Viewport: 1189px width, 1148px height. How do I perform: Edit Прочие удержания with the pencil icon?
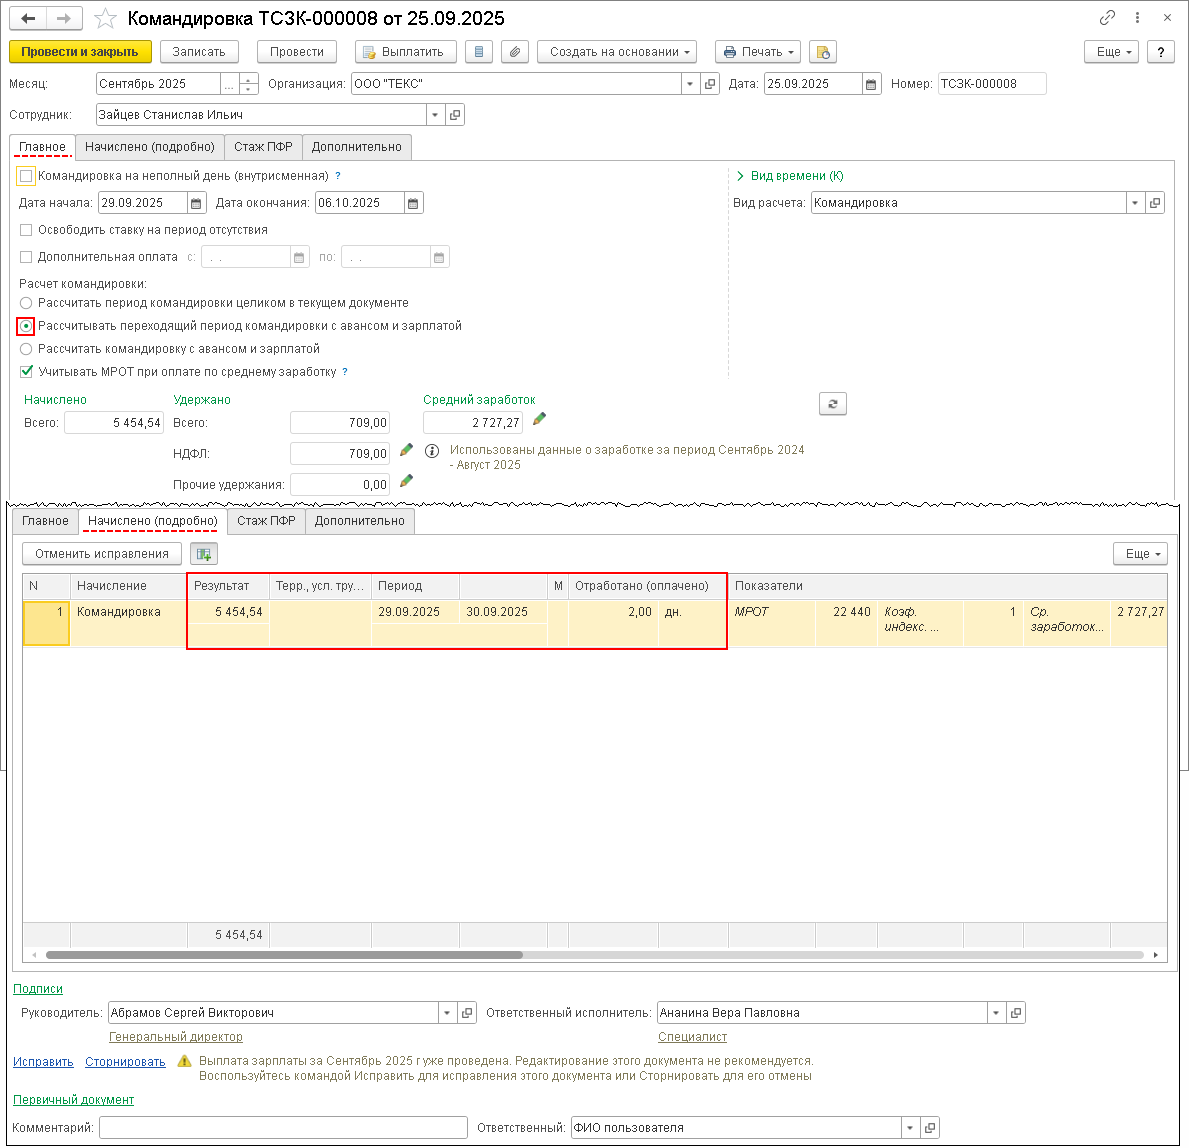point(406,481)
